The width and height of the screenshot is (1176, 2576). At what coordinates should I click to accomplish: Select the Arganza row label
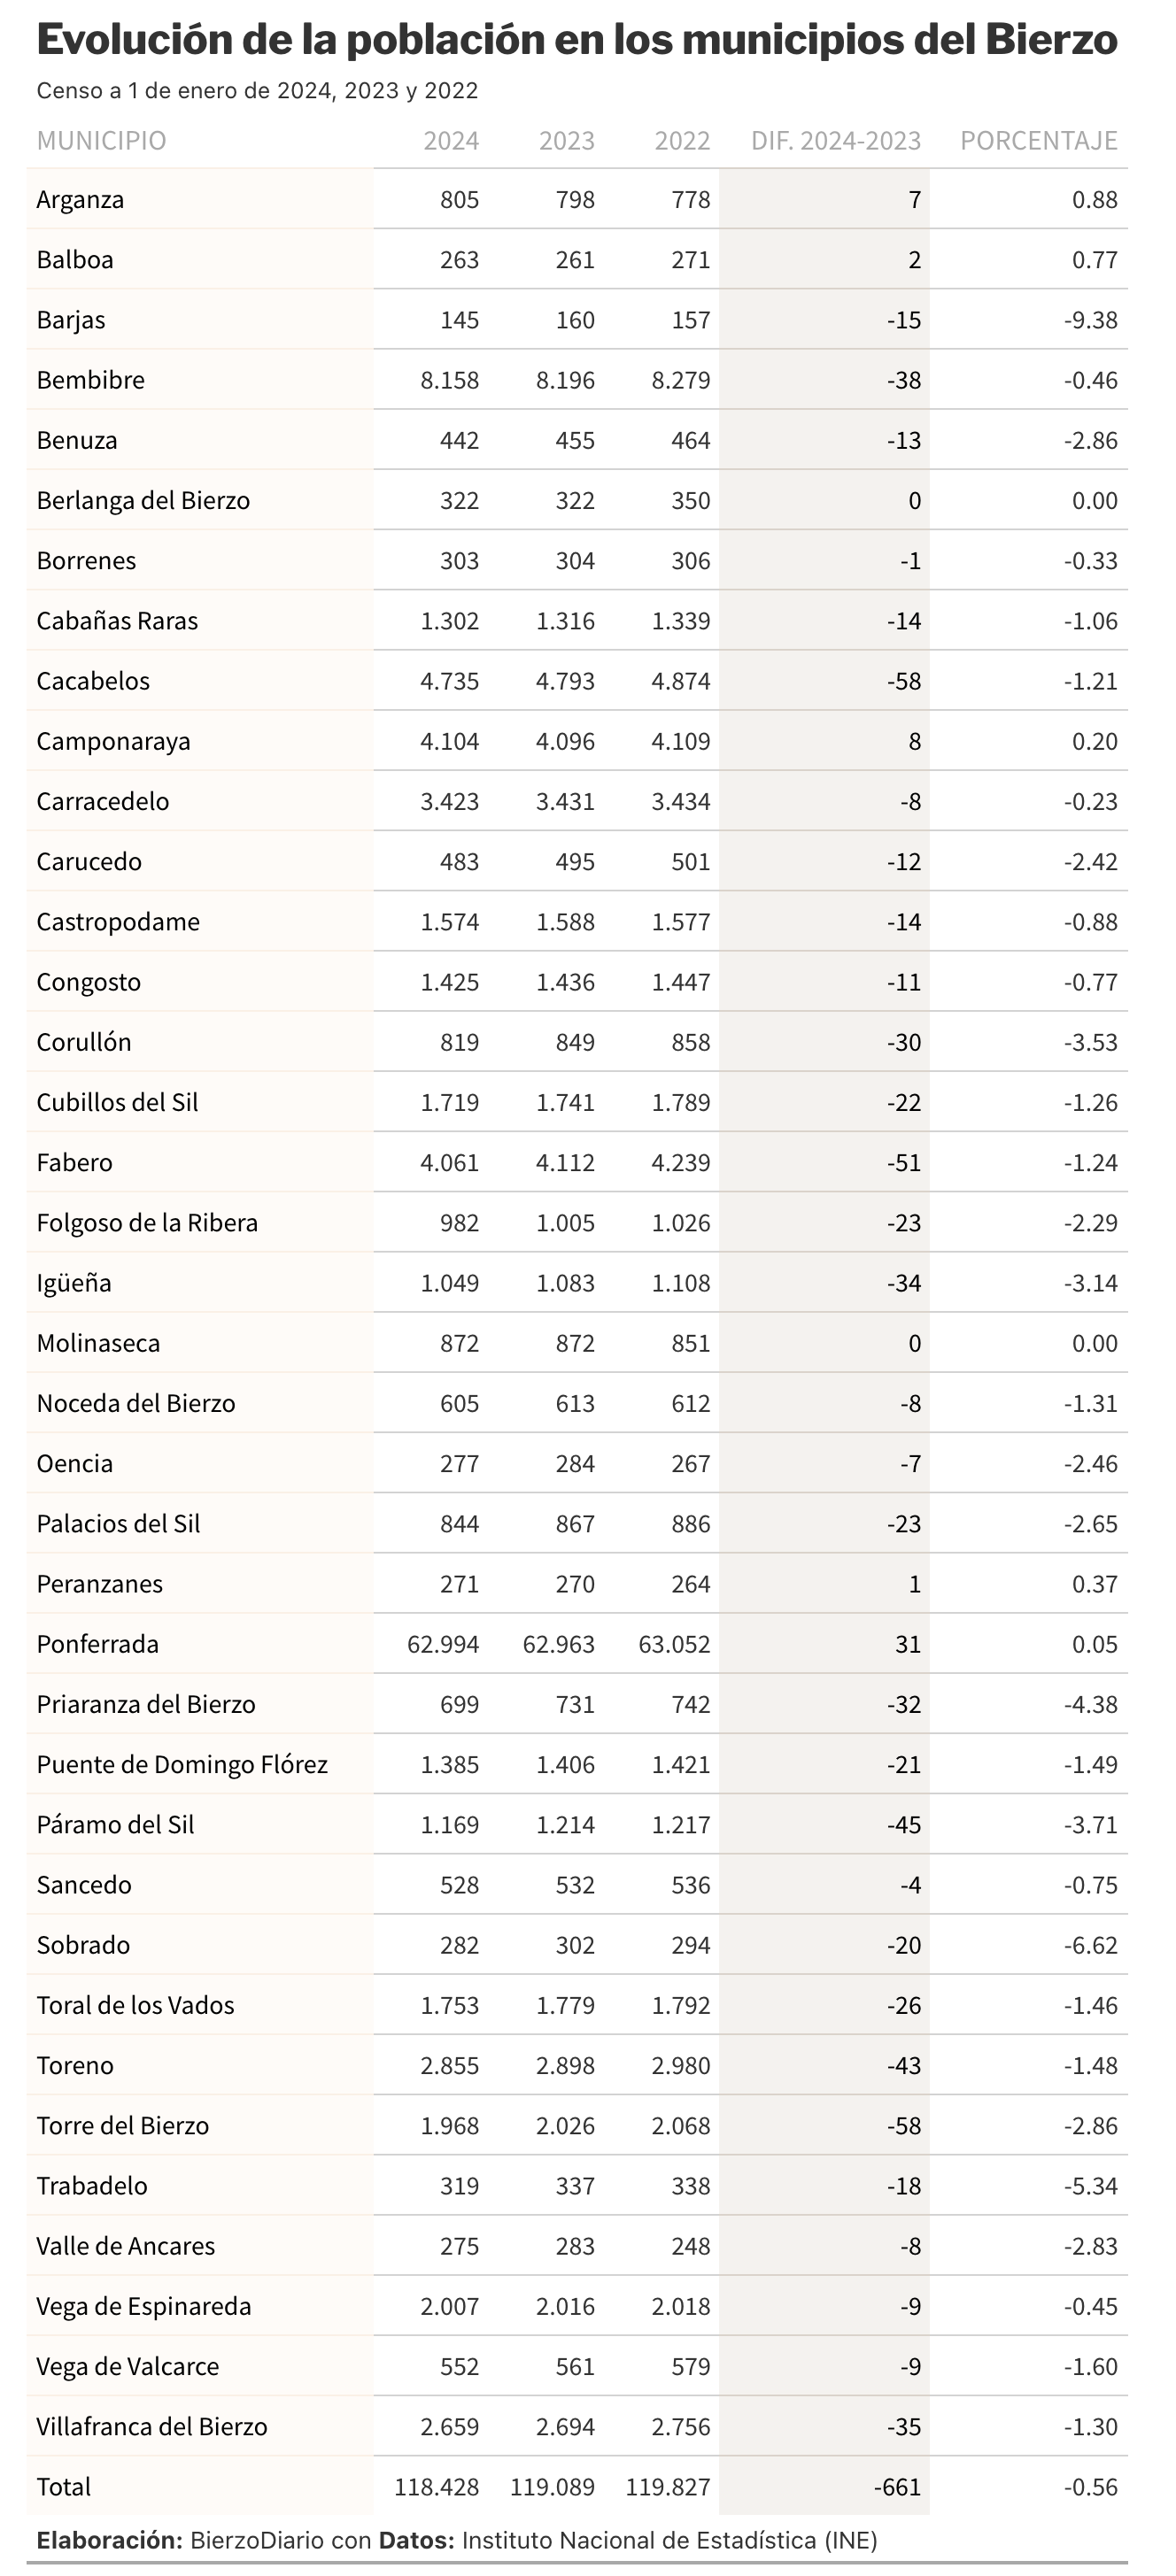[x=81, y=199]
